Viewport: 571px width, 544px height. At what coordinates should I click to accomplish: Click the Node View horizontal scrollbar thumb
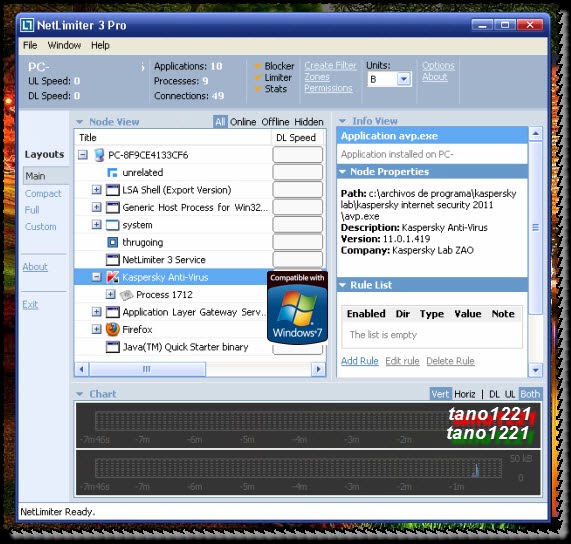(147, 369)
